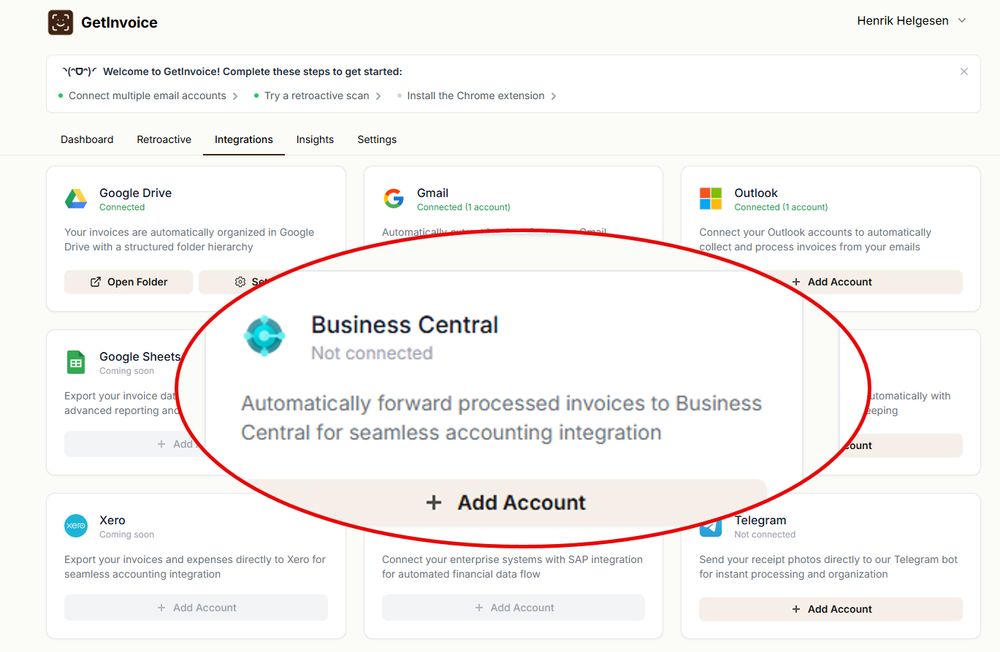Click the Google Sheets card title
This screenshot has width=1000, height=652.
click(140, 357)
